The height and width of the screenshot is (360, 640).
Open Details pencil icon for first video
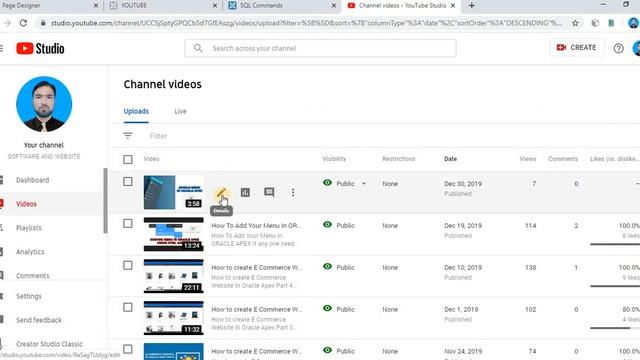click(x=221, y=193)
